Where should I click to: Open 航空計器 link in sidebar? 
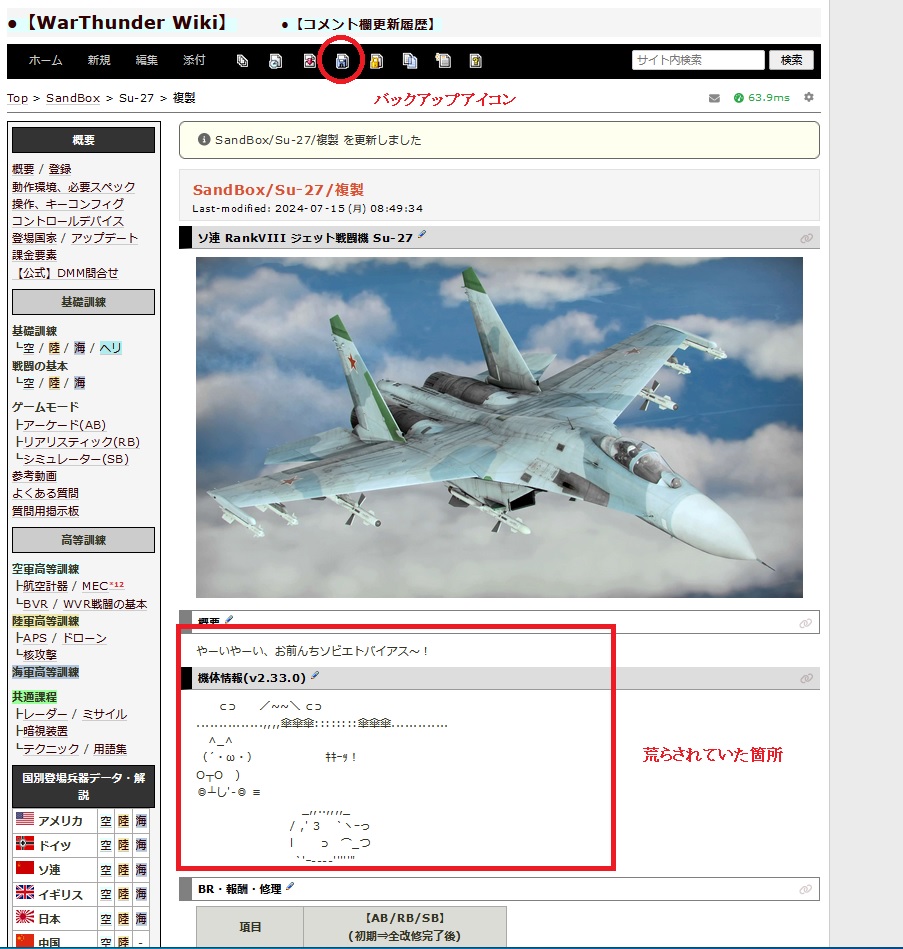(45, 586)
